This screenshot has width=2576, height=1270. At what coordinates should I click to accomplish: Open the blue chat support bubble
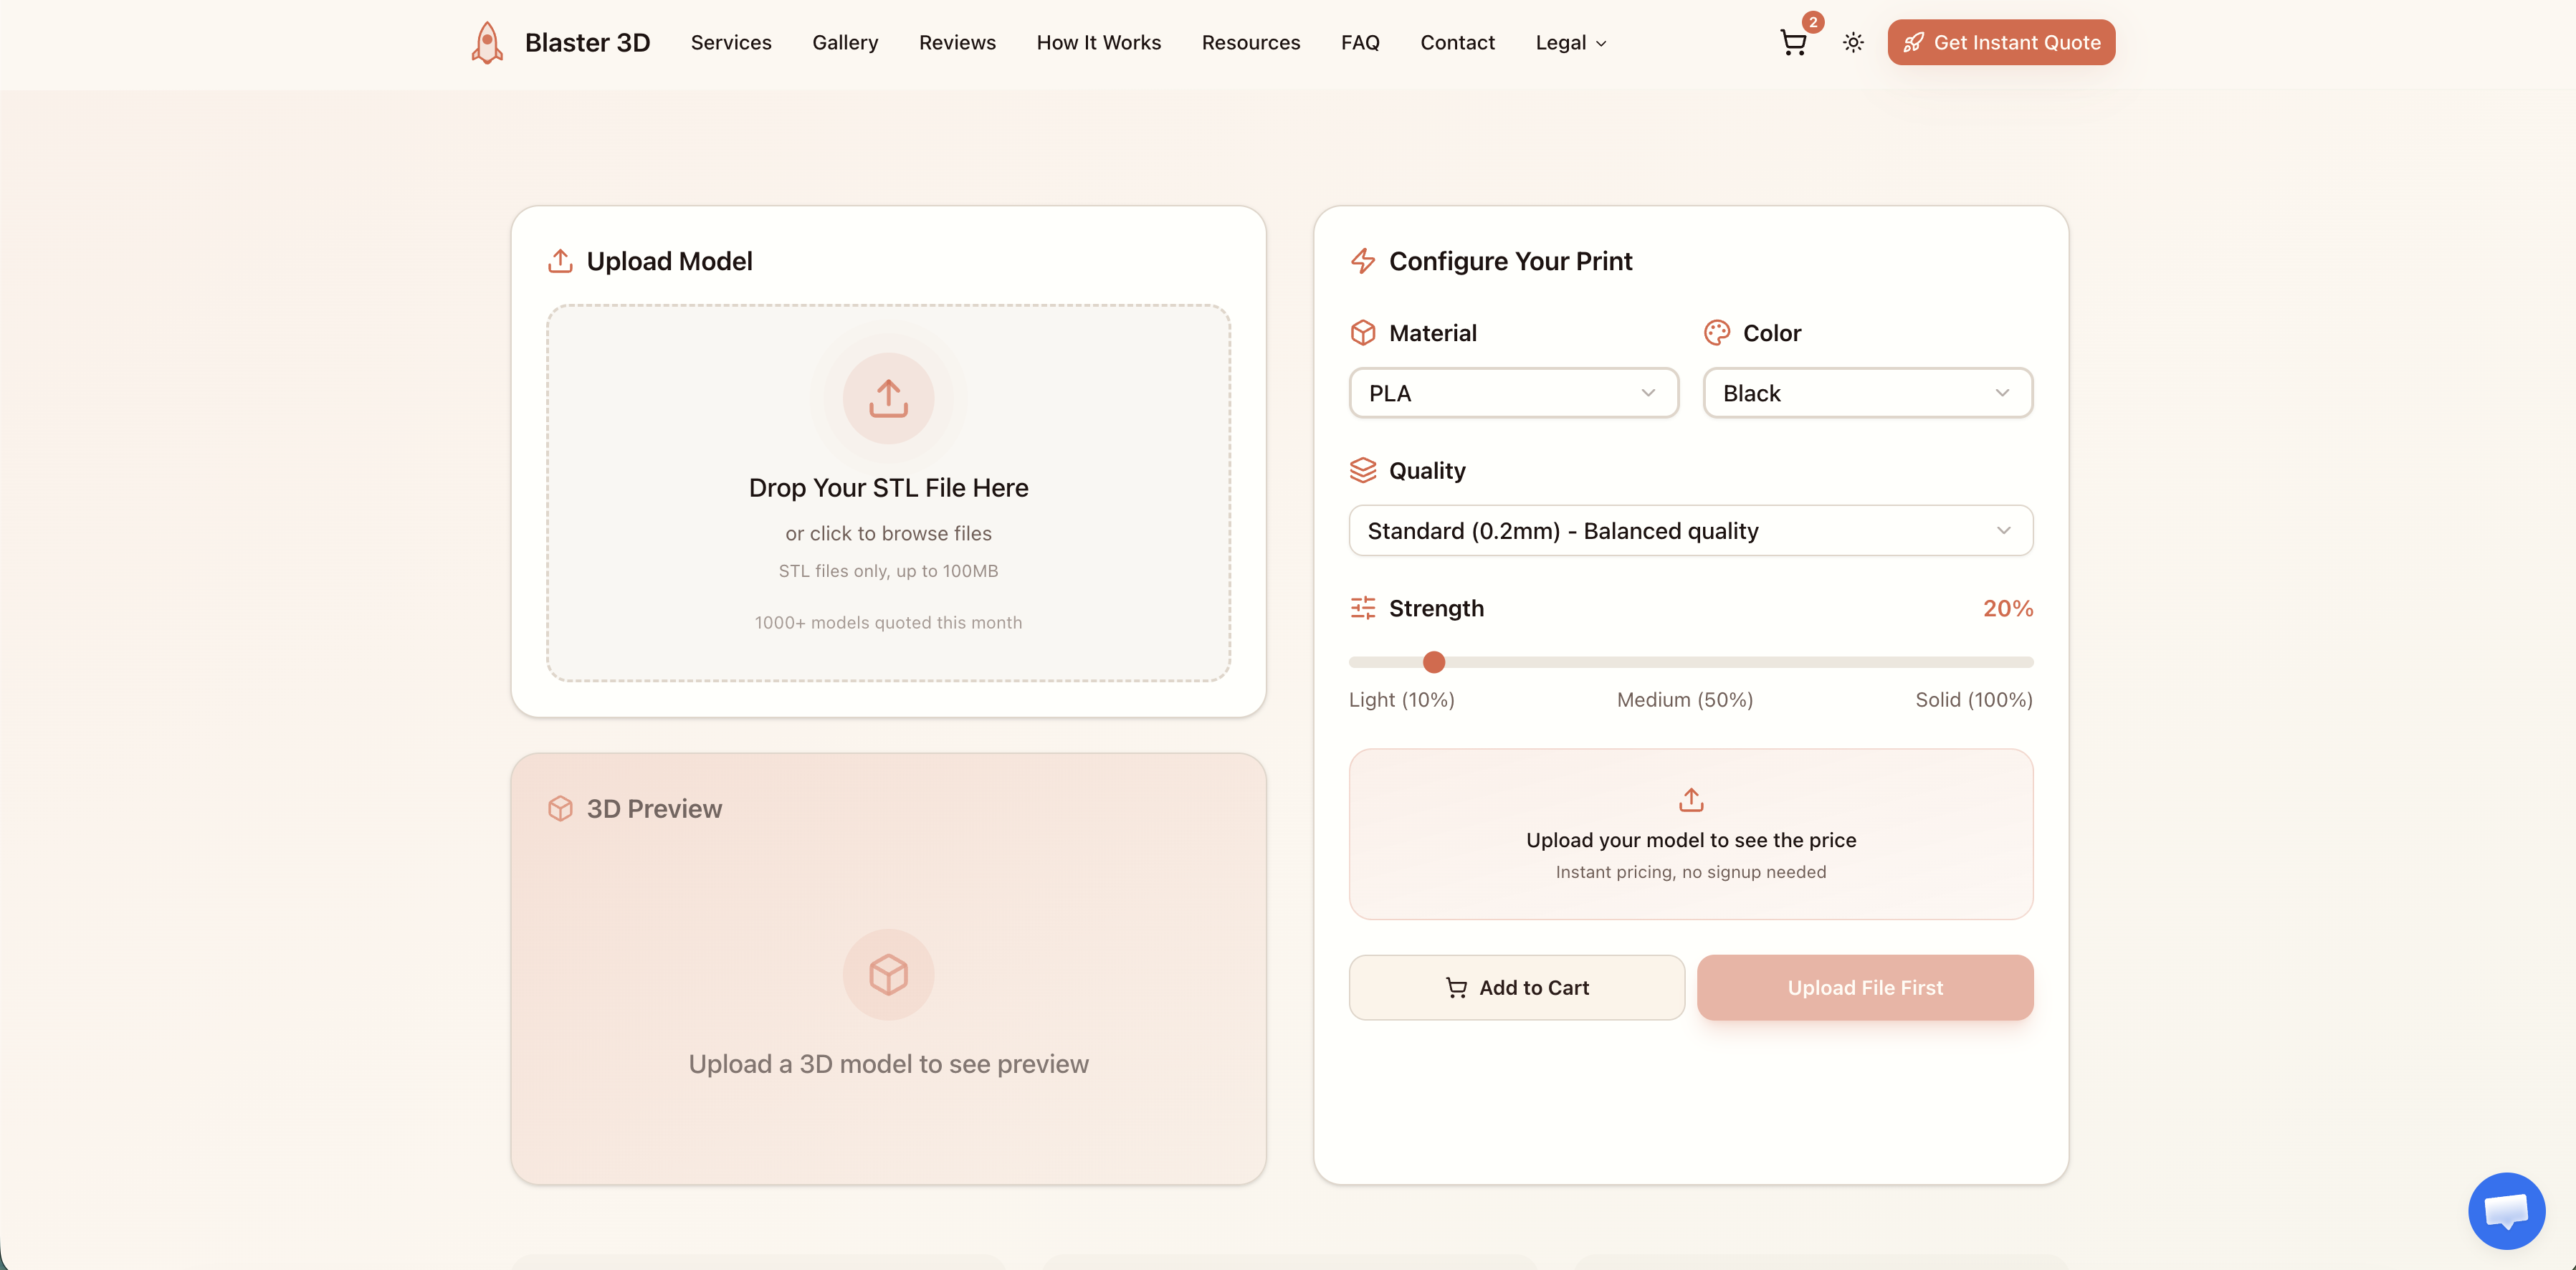[x=2506, y=1210]
